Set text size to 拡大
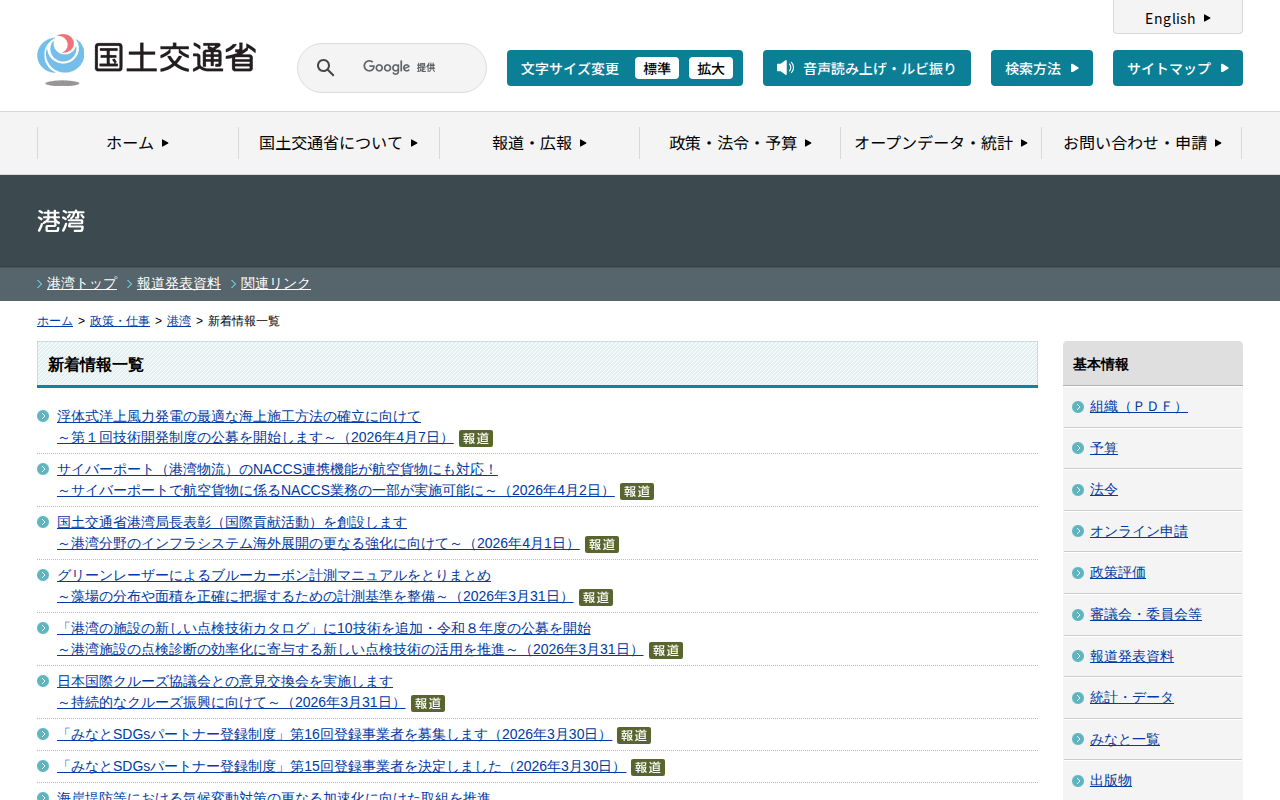The width and height of the screenshot is (1280, 800). pos(711,68)
